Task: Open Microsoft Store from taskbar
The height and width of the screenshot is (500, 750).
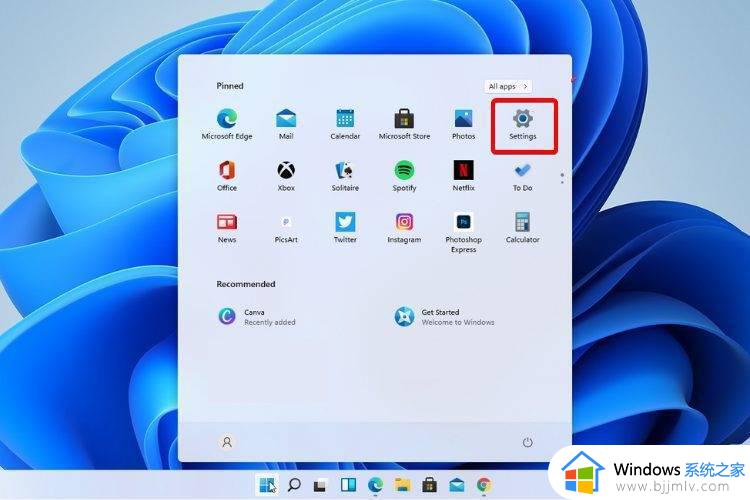Action: tap(430, 485)
